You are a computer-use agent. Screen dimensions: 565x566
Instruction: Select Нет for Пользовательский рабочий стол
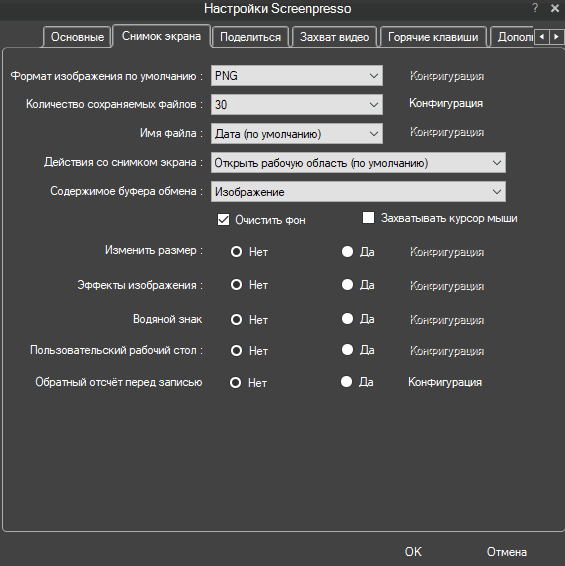click(x=236, y=351)
